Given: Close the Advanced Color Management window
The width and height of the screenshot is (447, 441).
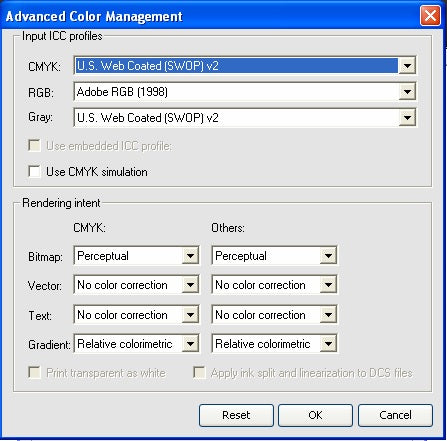Looking at the screenshot, I should (x=430, y=15).
